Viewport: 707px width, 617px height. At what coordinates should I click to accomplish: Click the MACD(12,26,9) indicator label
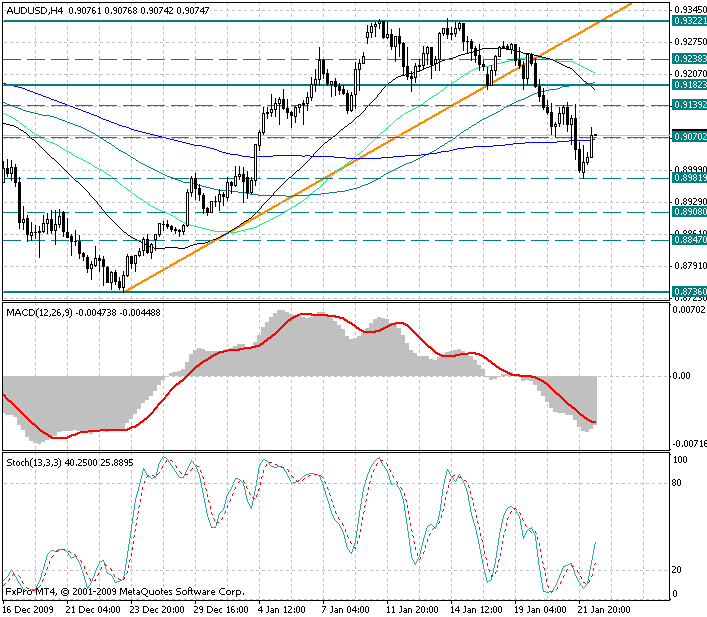42,313
